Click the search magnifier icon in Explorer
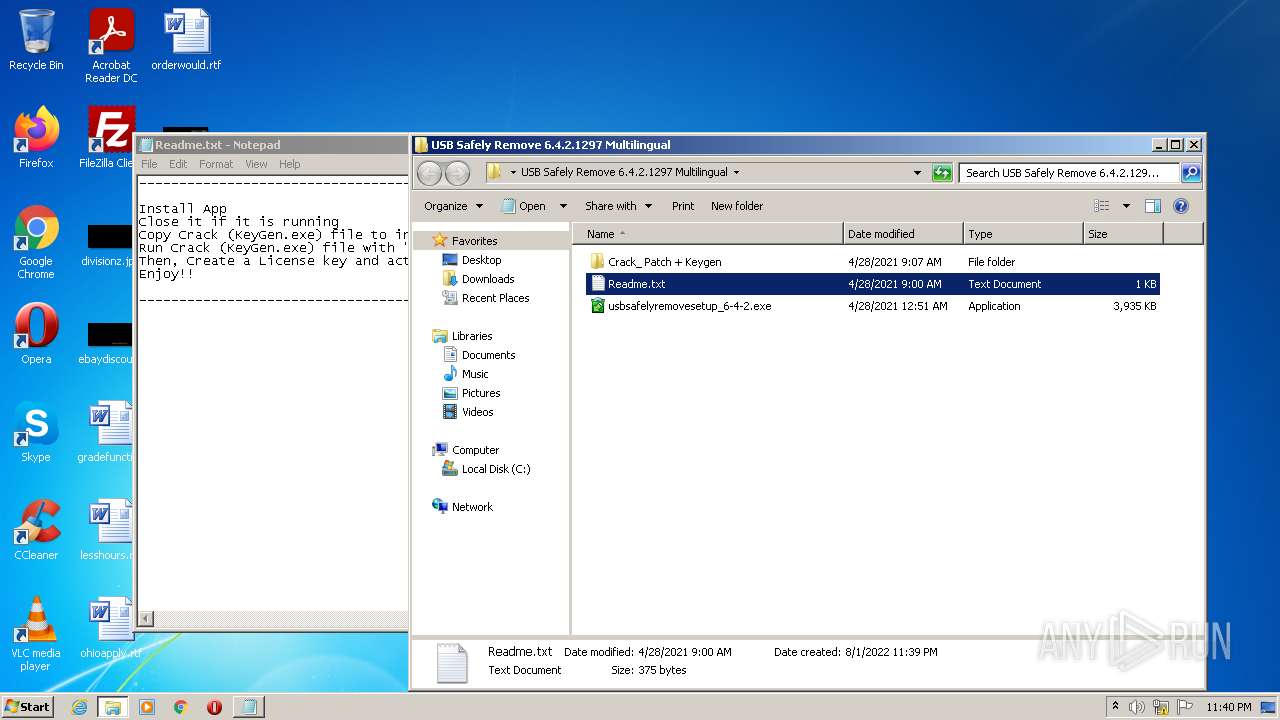Viewport: 1280px width, 720px height. [1190, 173]
